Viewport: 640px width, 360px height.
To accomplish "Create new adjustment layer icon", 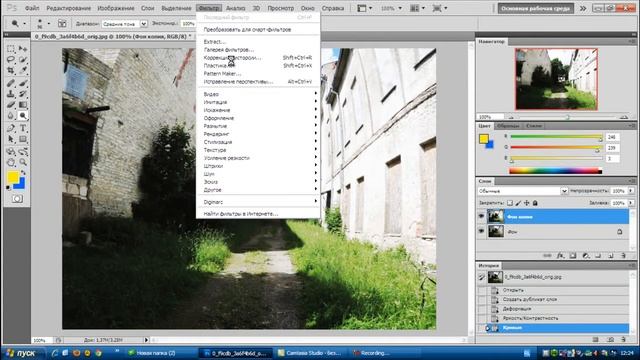I will pyautogui.click(x=586, y=256).
